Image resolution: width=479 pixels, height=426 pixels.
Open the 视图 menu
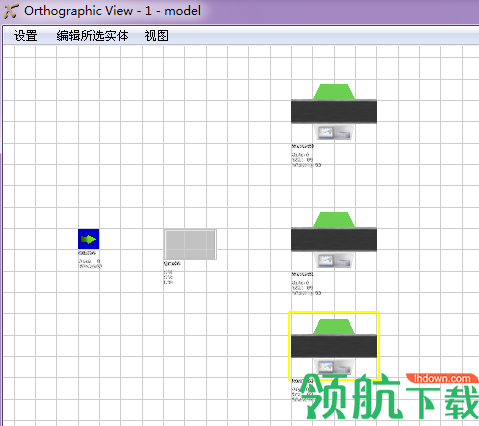tap(156, 36)
